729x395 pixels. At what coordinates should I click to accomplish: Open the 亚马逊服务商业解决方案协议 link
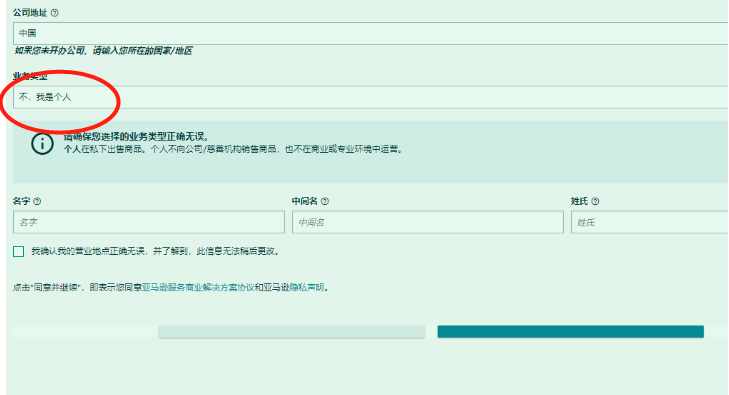[x=198, y=287]
